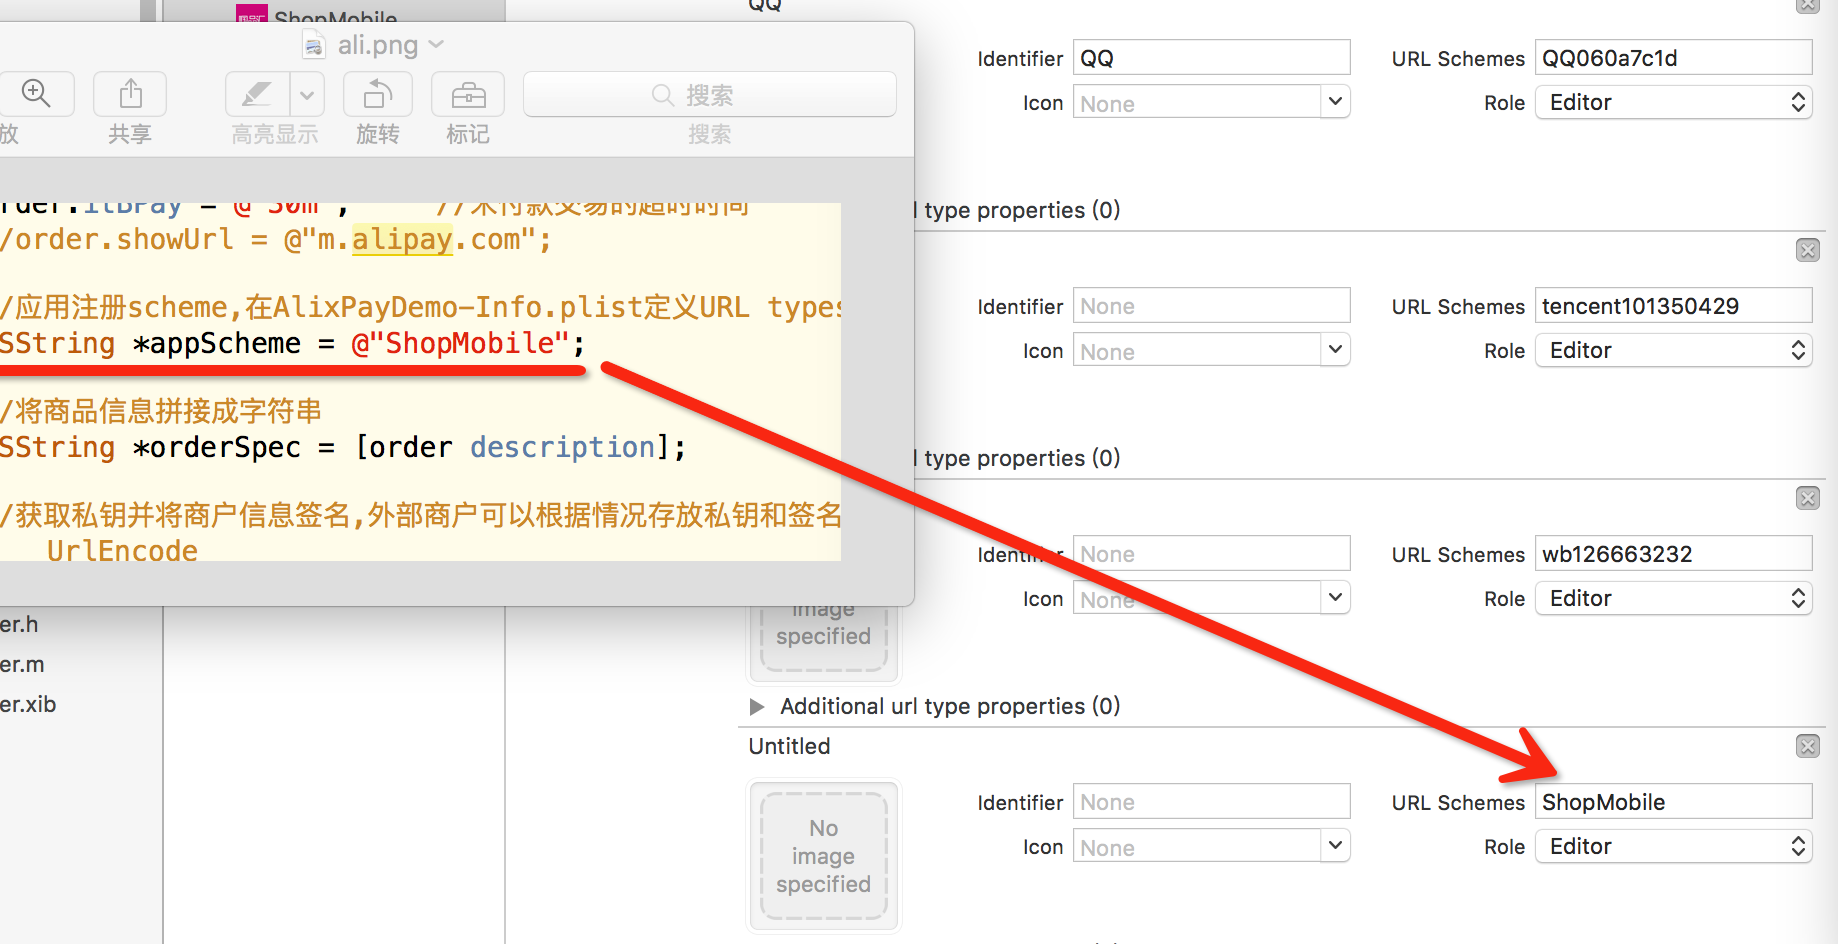Remove the tencent101350429 URL type entry
1838x944 pixels.
pyautogui.click(x=1807, y=250)
